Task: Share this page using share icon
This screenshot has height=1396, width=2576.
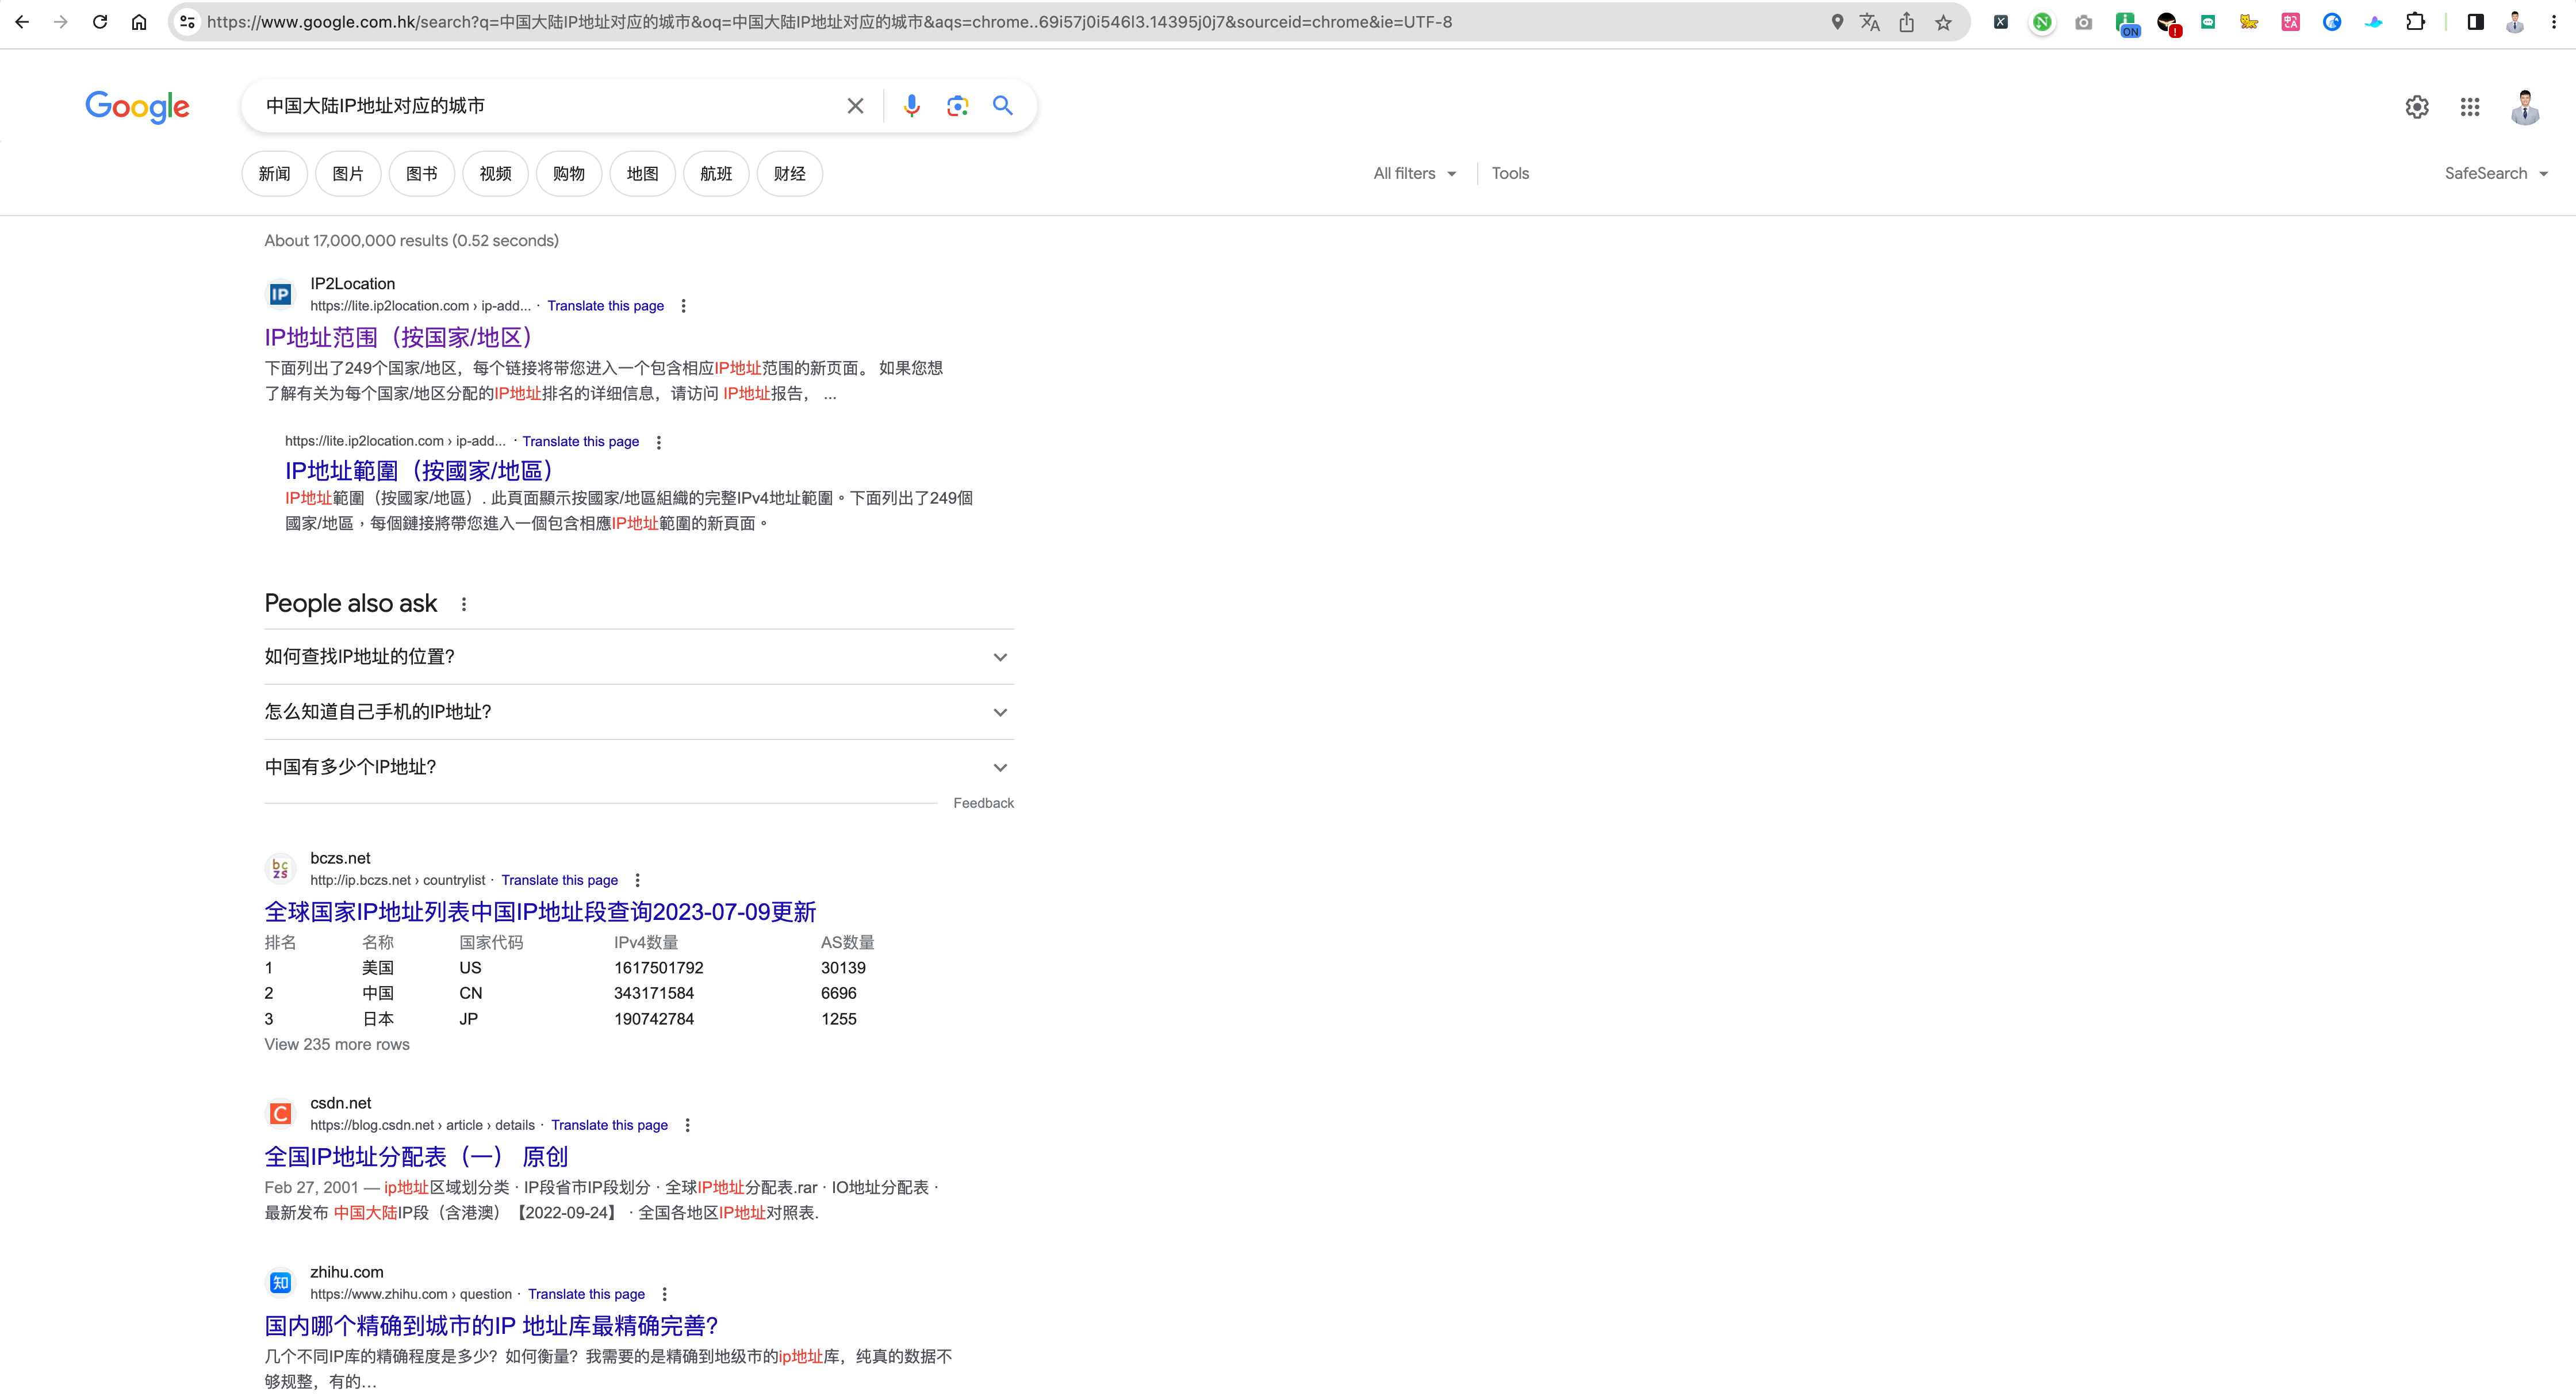Action: pyautogui.click(x=1907, y=22)
